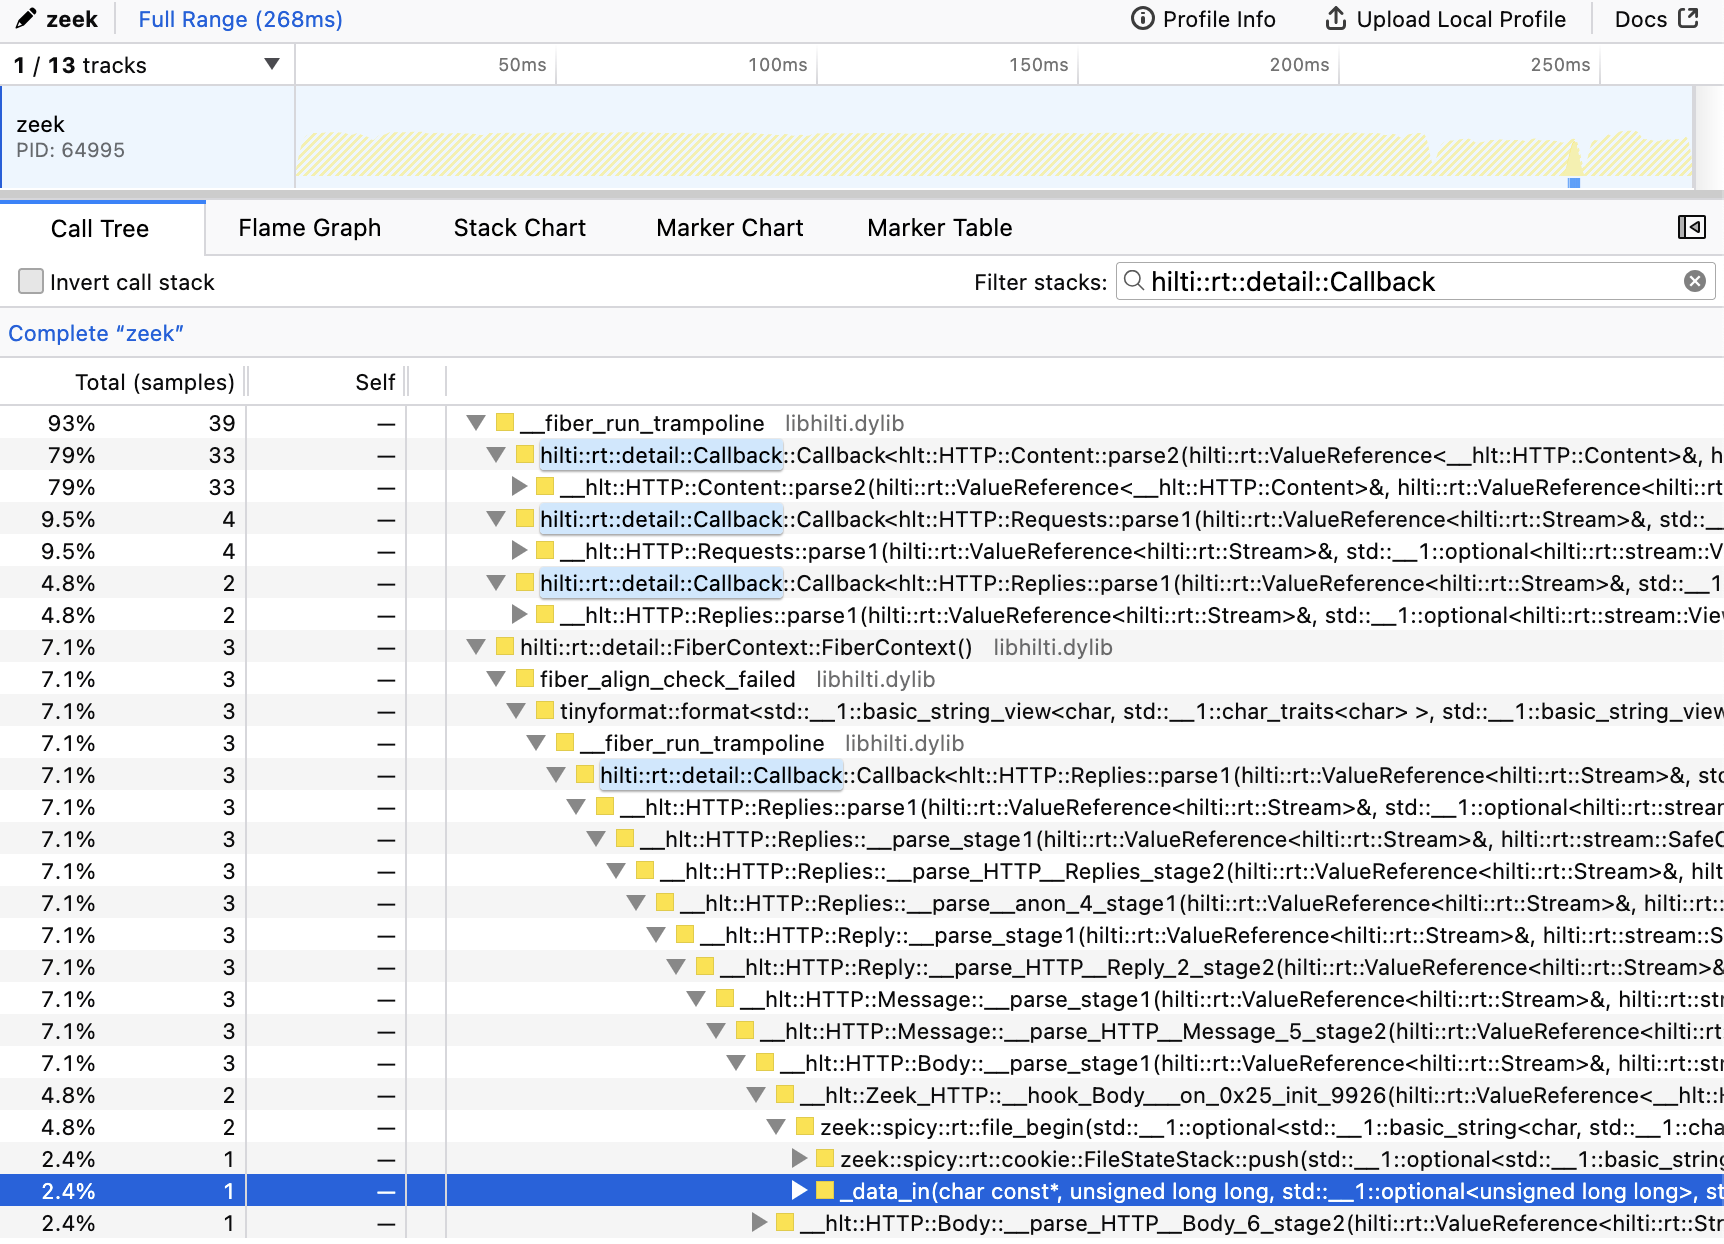Clear the filter stacks search text

click(1694, 282)
